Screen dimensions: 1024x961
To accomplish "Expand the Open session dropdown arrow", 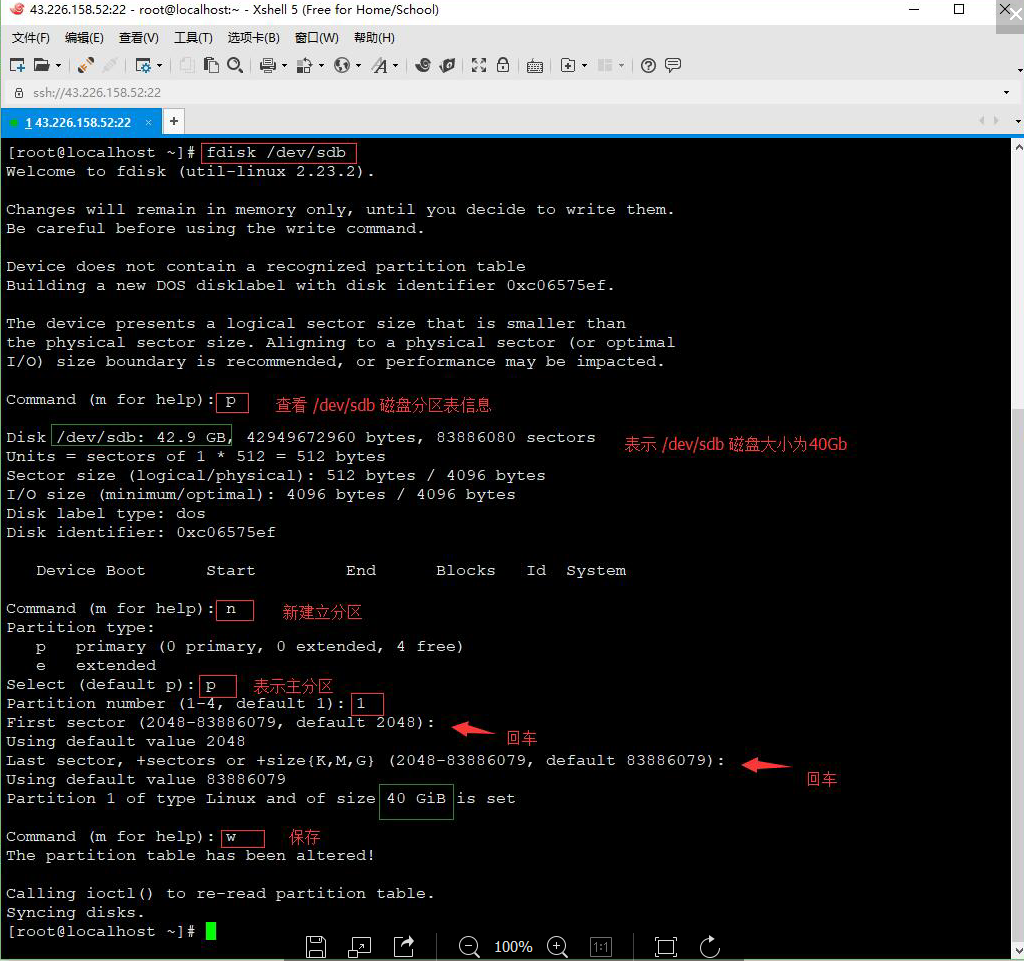I will click(x=59, y=65).
